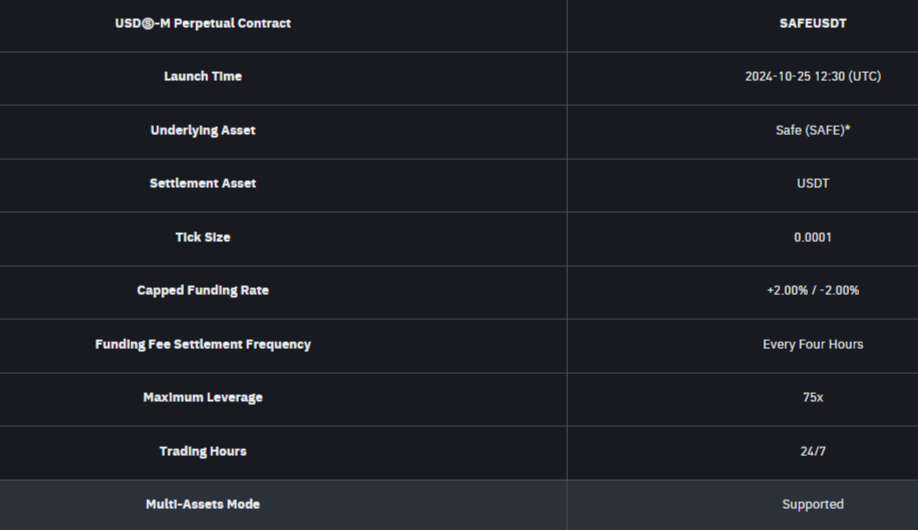The width and height of the screenshot is (918, 530).
Task: Click the Maximum Leverage label
Action: pos(203,397)
